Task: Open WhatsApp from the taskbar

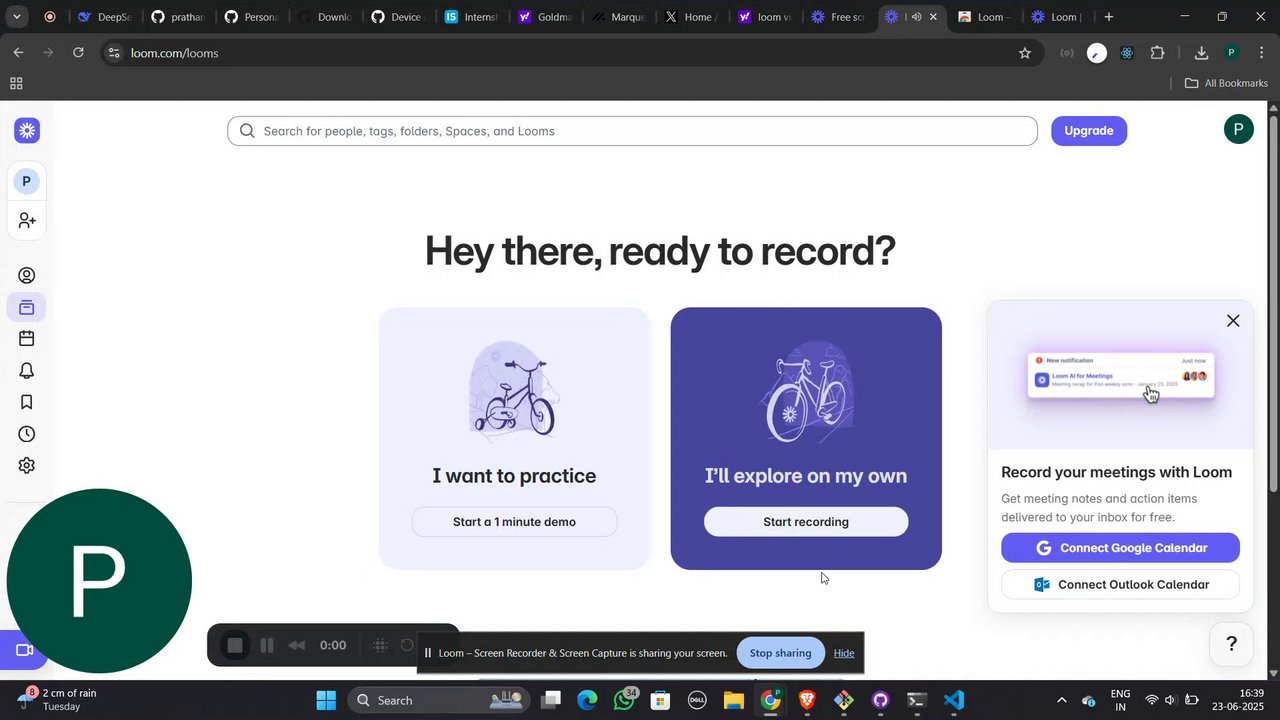Action: [x=624, y=700]
